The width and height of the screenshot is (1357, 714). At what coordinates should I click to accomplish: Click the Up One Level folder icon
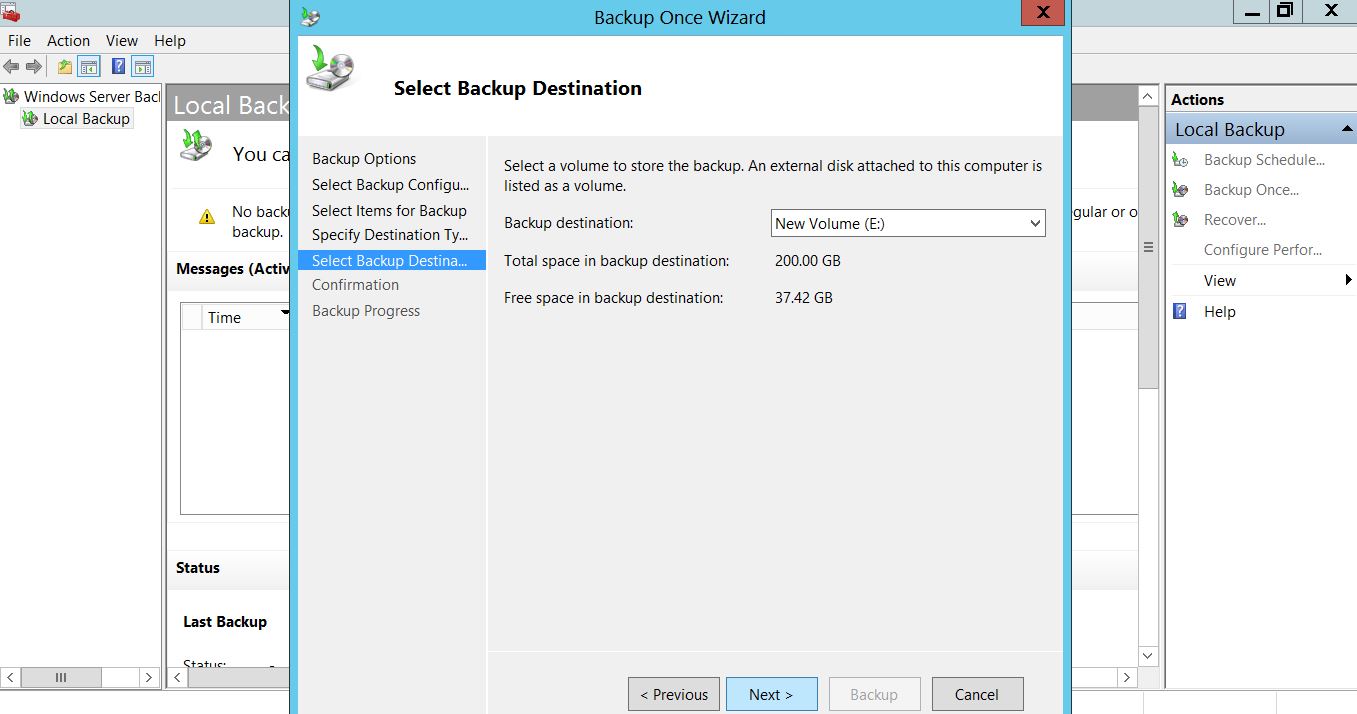pos(65,67)
